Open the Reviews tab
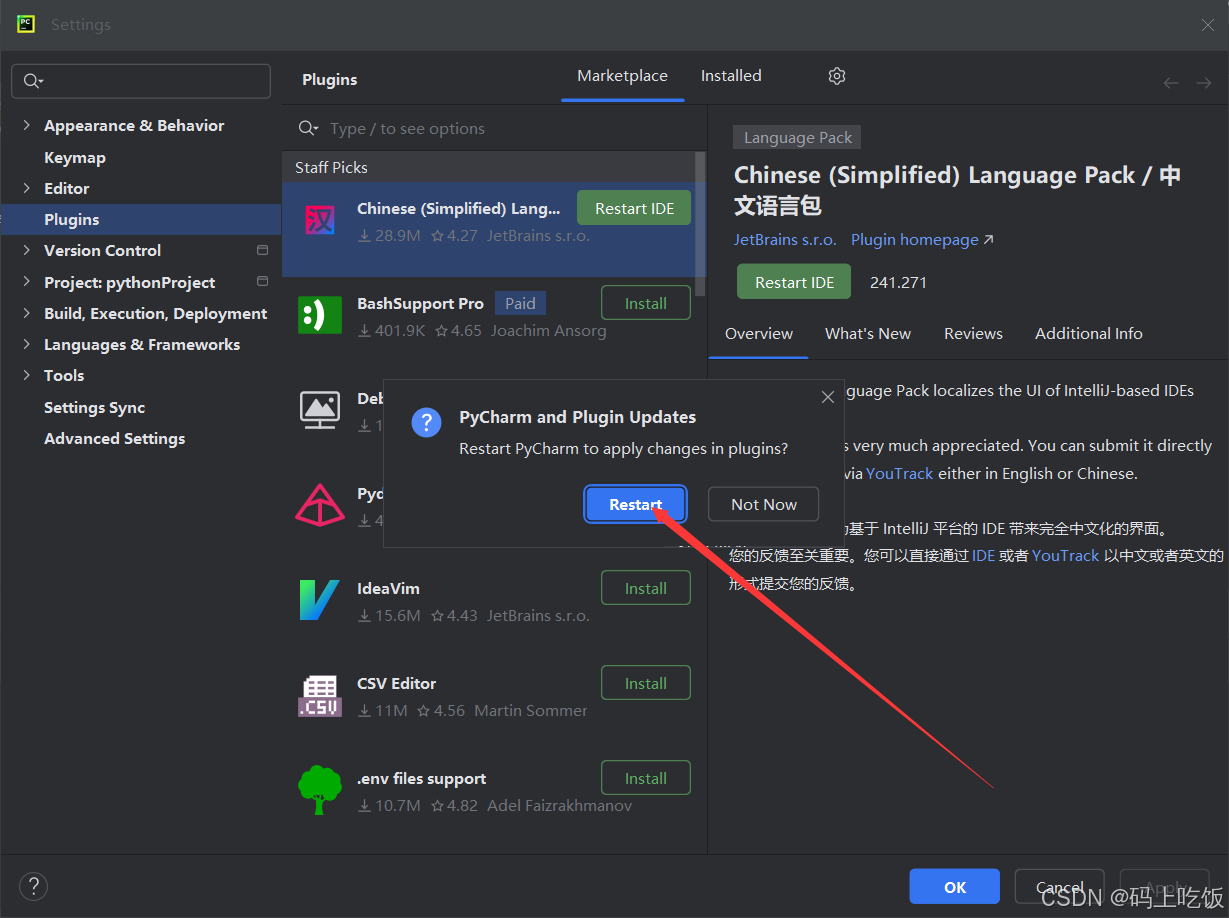 pos(973,334)
